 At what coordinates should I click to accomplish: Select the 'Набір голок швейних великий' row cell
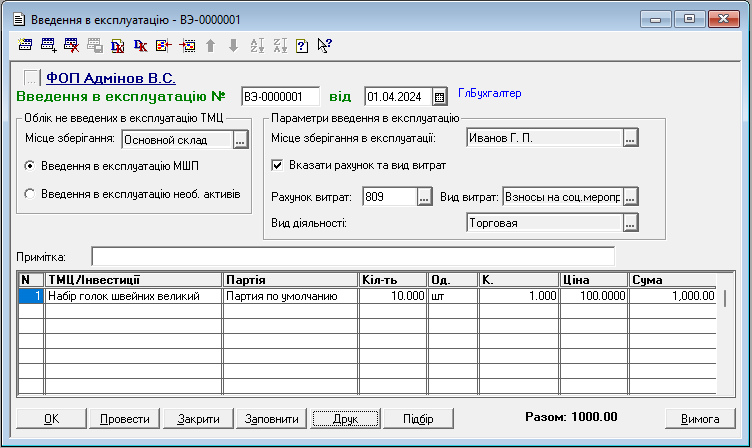(x=132, y=296)
